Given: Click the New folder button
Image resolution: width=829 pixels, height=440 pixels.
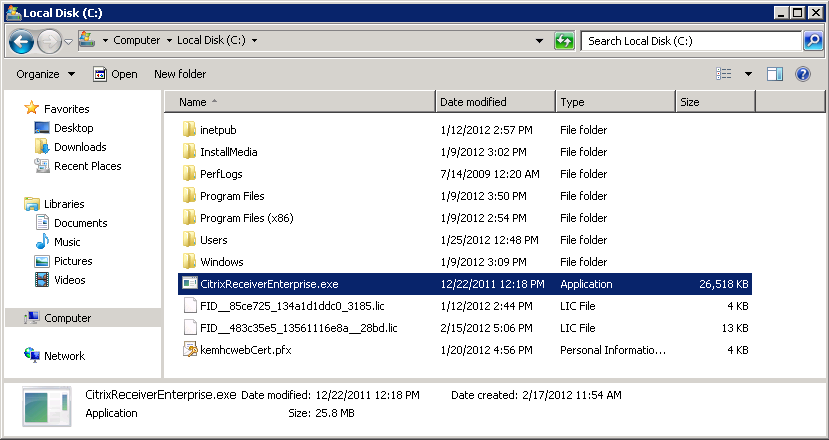Looking at the screenshot, I should (x=180, y=74).
